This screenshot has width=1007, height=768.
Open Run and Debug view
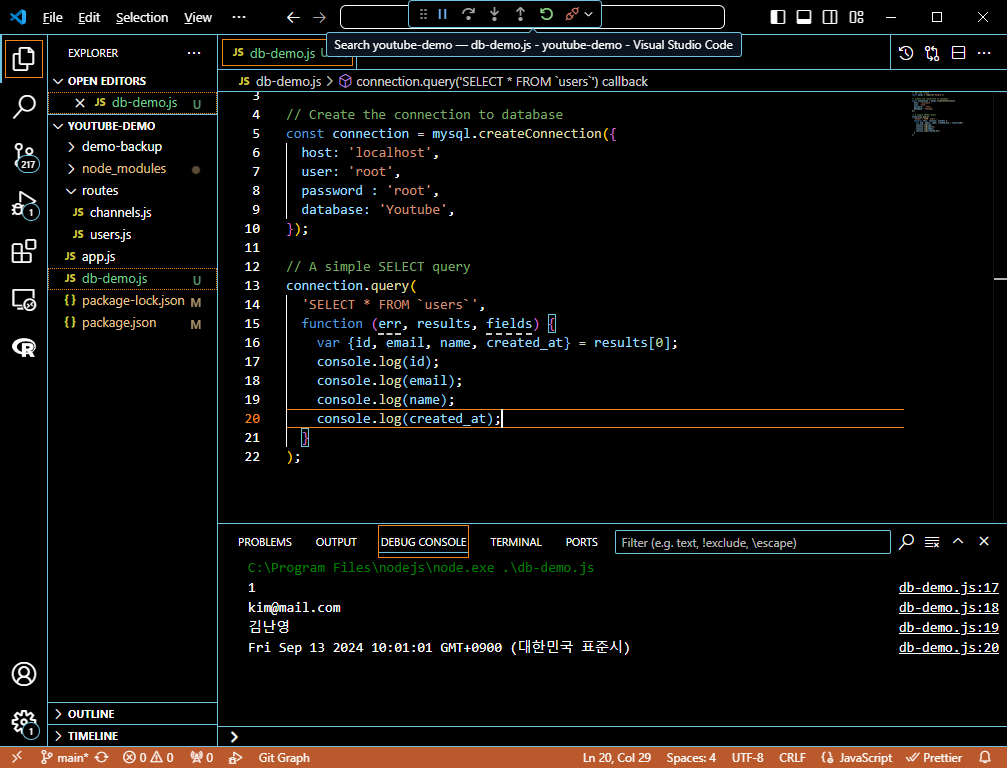pyautogui.click(x=24, y=205)
